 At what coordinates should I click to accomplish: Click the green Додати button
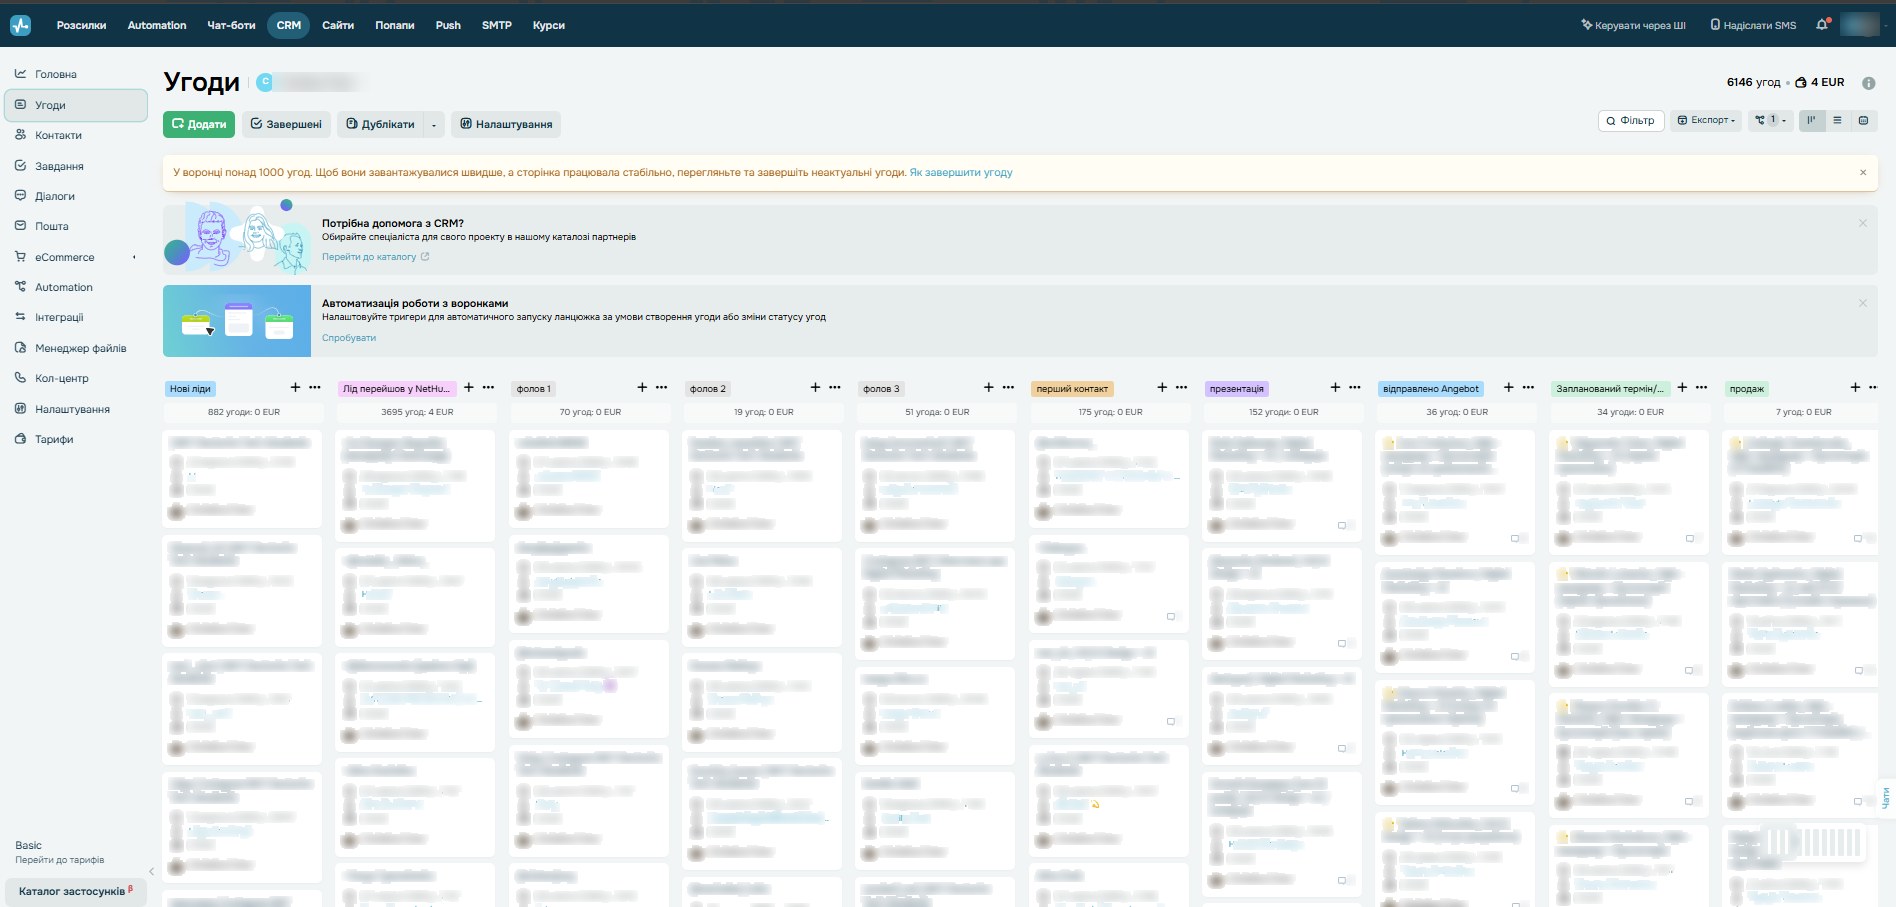tap(199, 124)
